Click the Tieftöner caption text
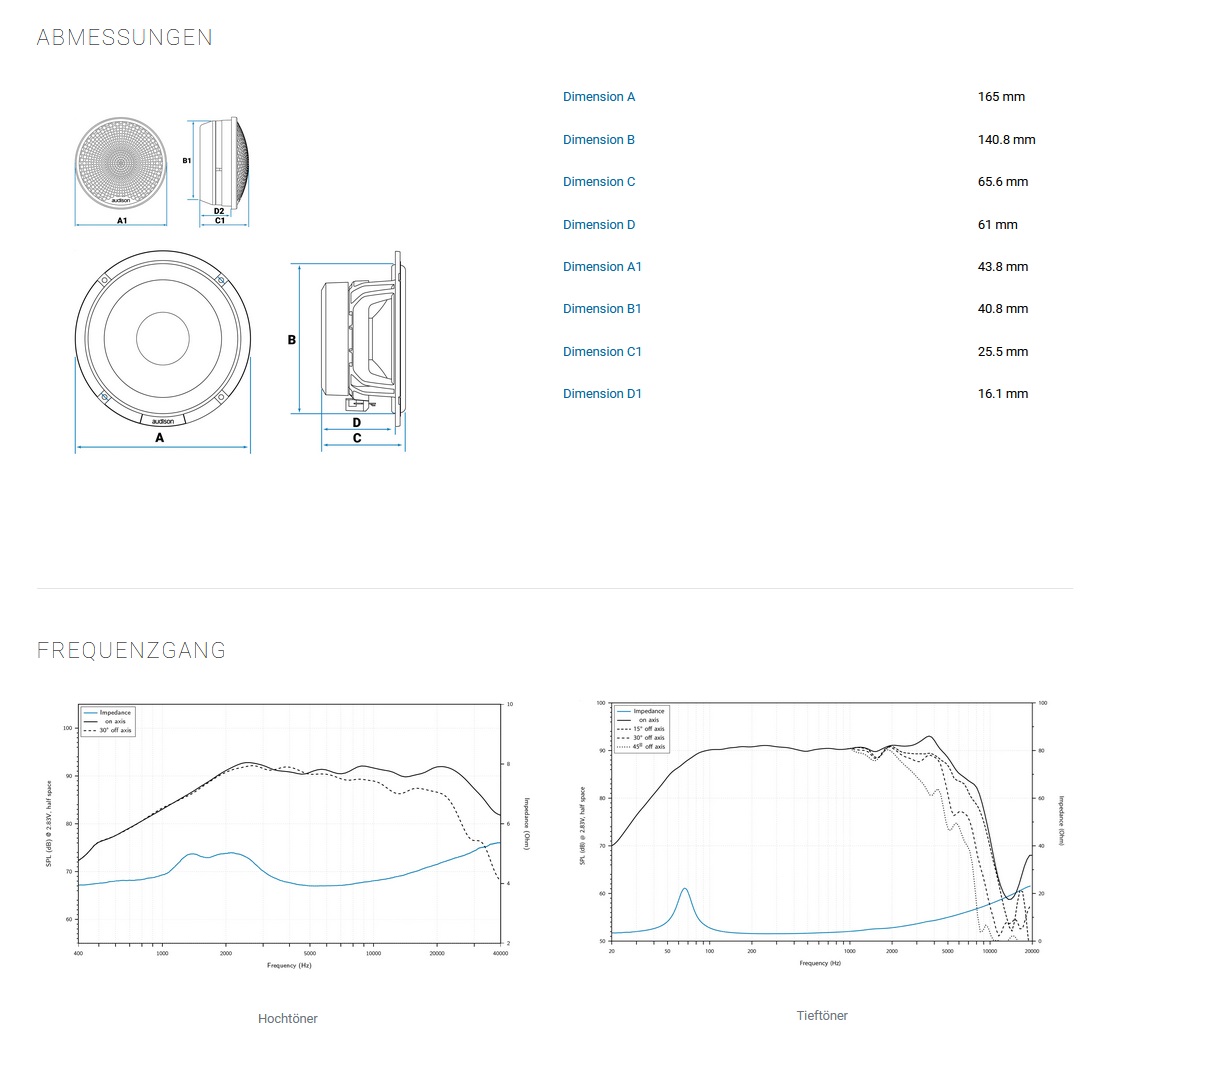1212x1070 pixels. pos(822,1015)
